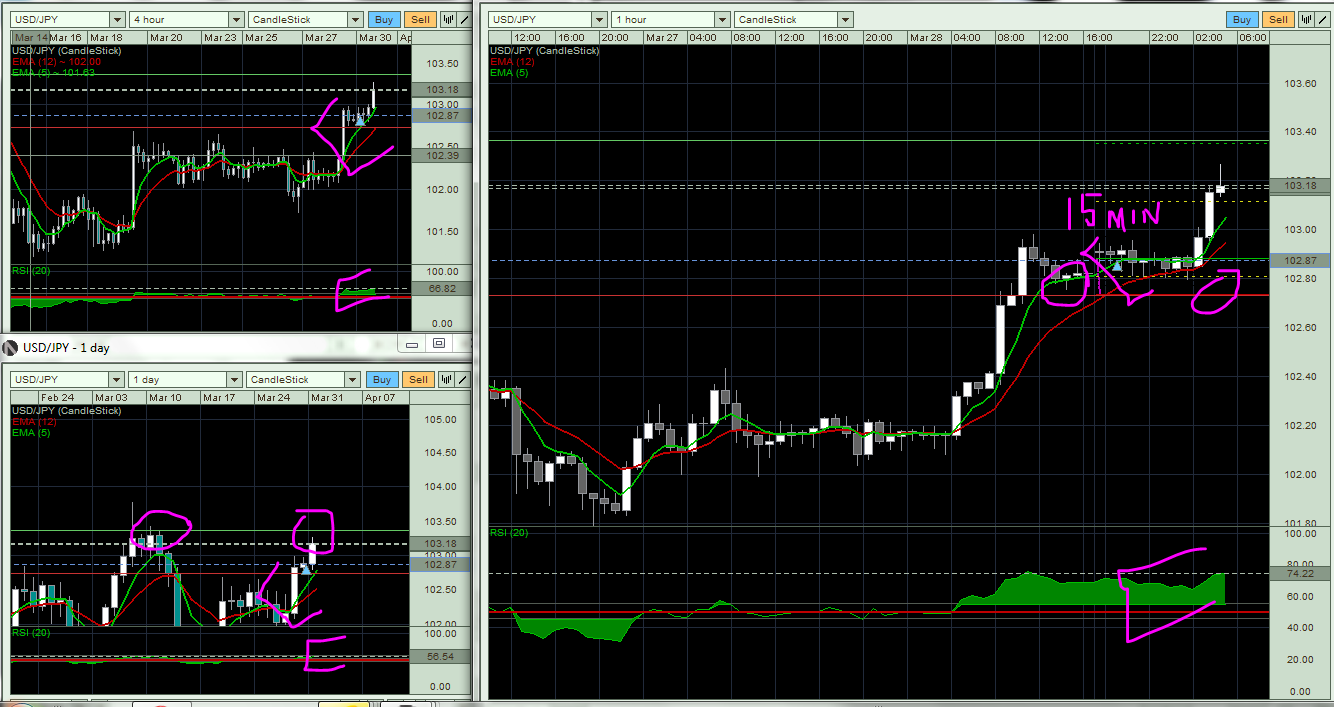Restore the USD/JPY - 1 day window
Viewport: 1334px width, 707px height.
tap(439, 343)
